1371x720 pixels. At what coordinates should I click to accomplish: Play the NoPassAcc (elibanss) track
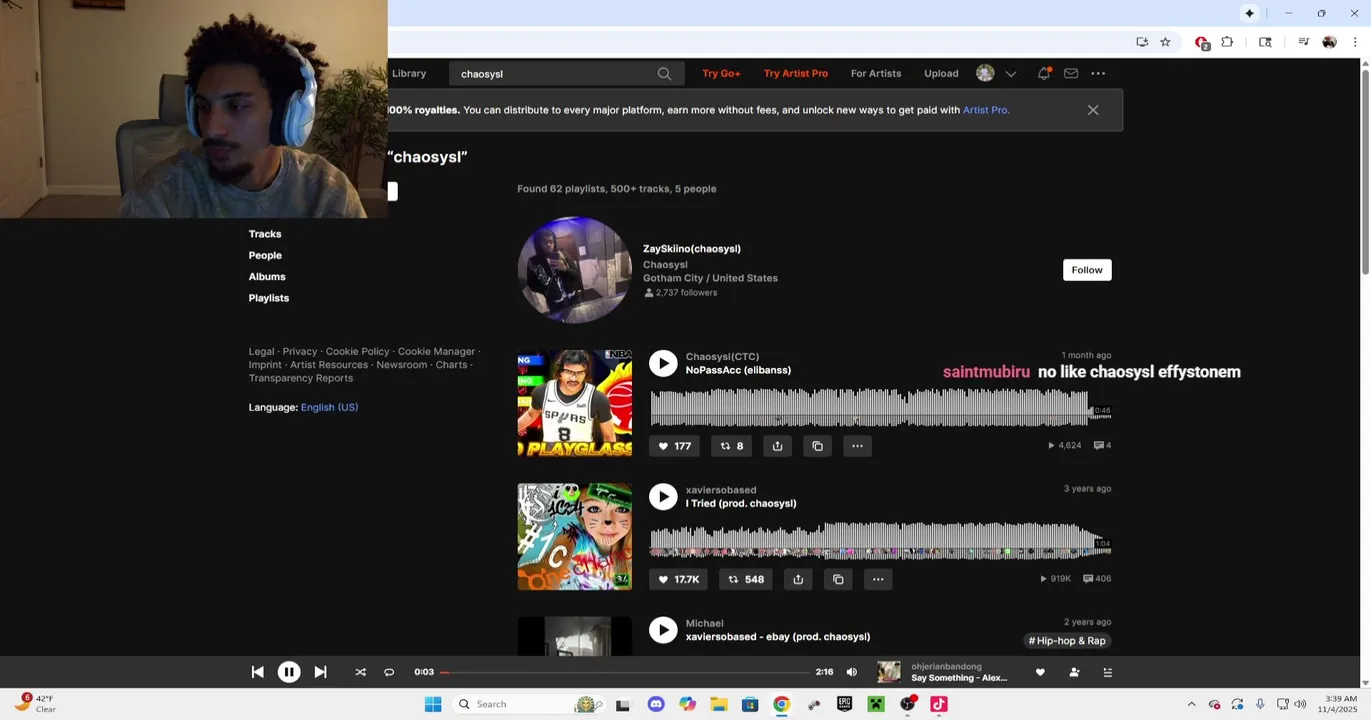663,363
